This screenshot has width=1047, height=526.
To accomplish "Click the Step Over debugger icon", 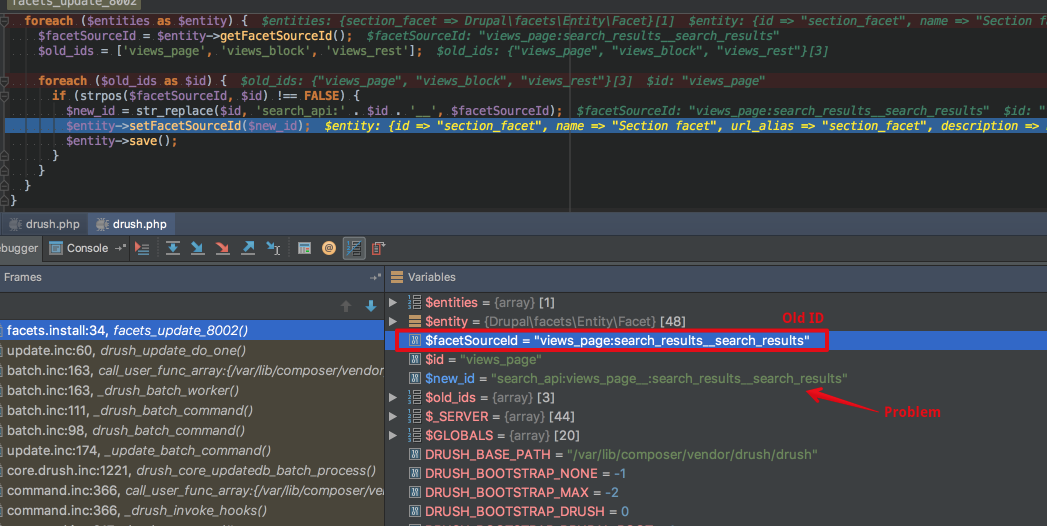I will click(x=172, y=248).
